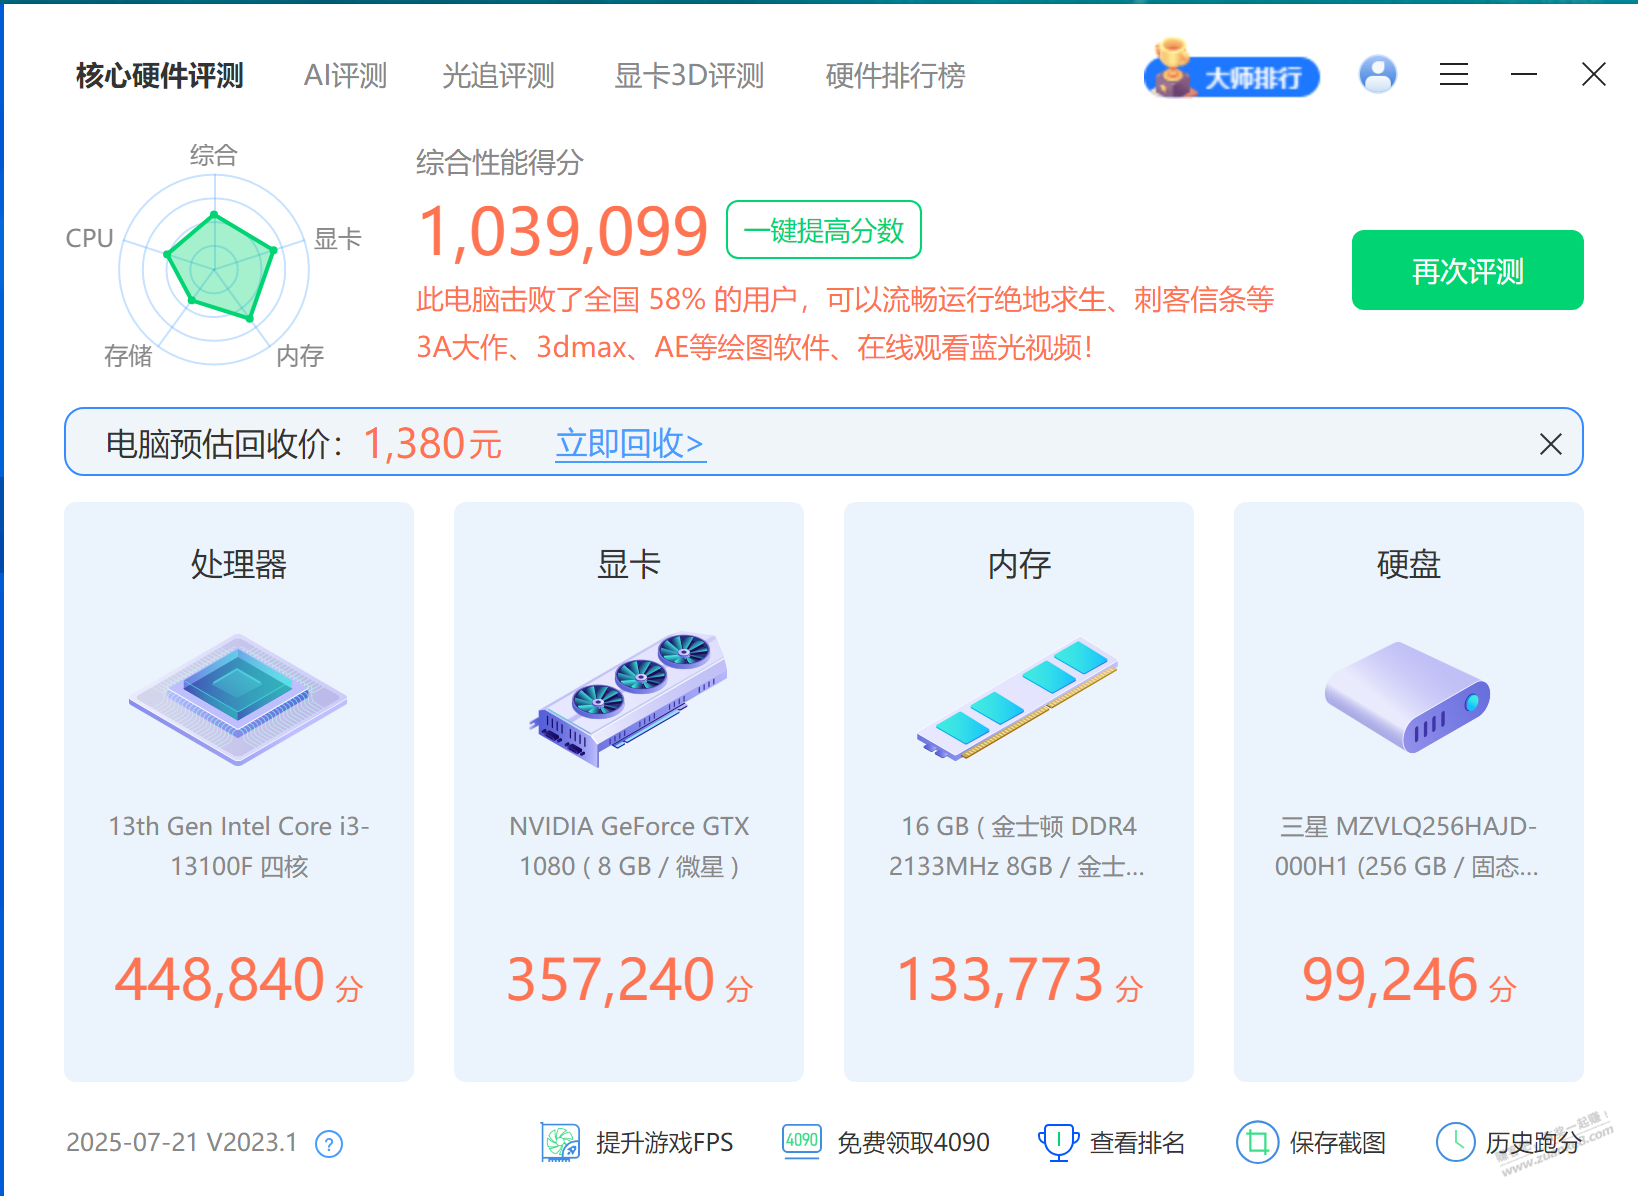This screenshot has height=1196, width=1638.
Task: Click the 综合性能得分 heading
Action: 500,162
